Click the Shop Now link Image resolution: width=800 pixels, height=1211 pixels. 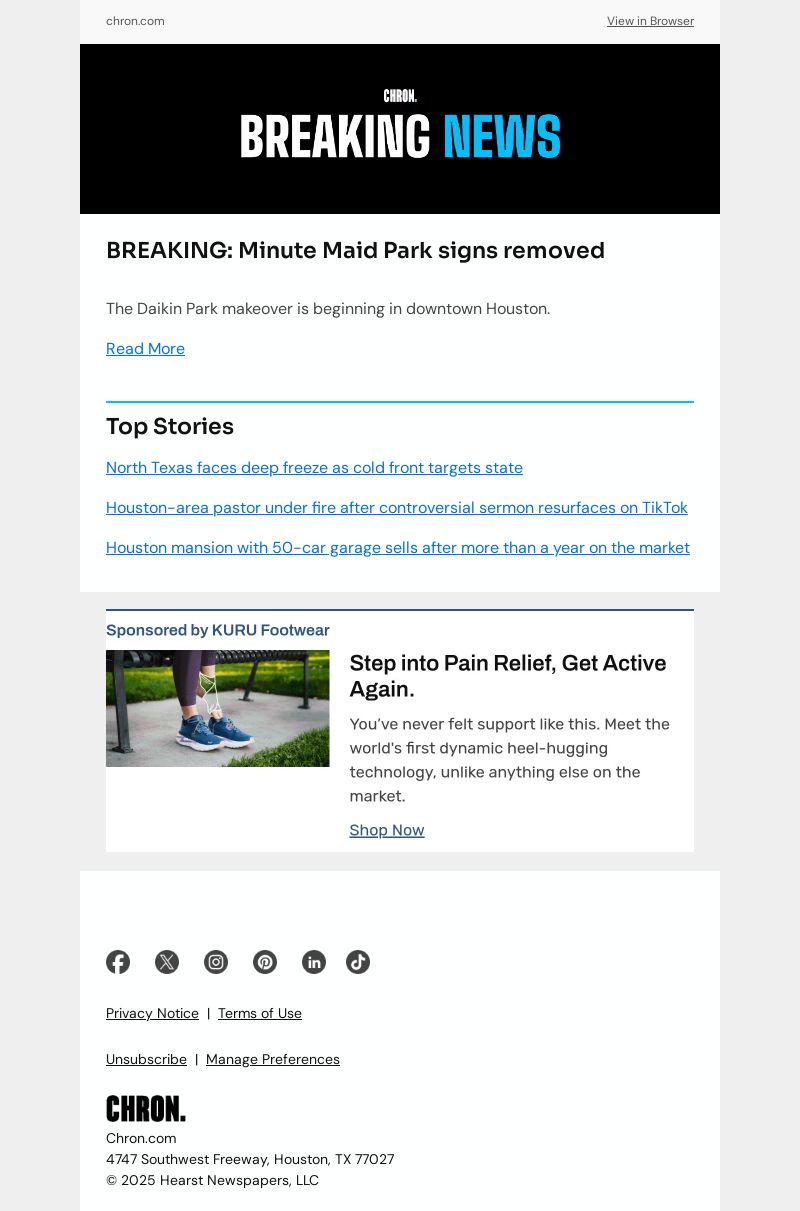pos(387,830)
